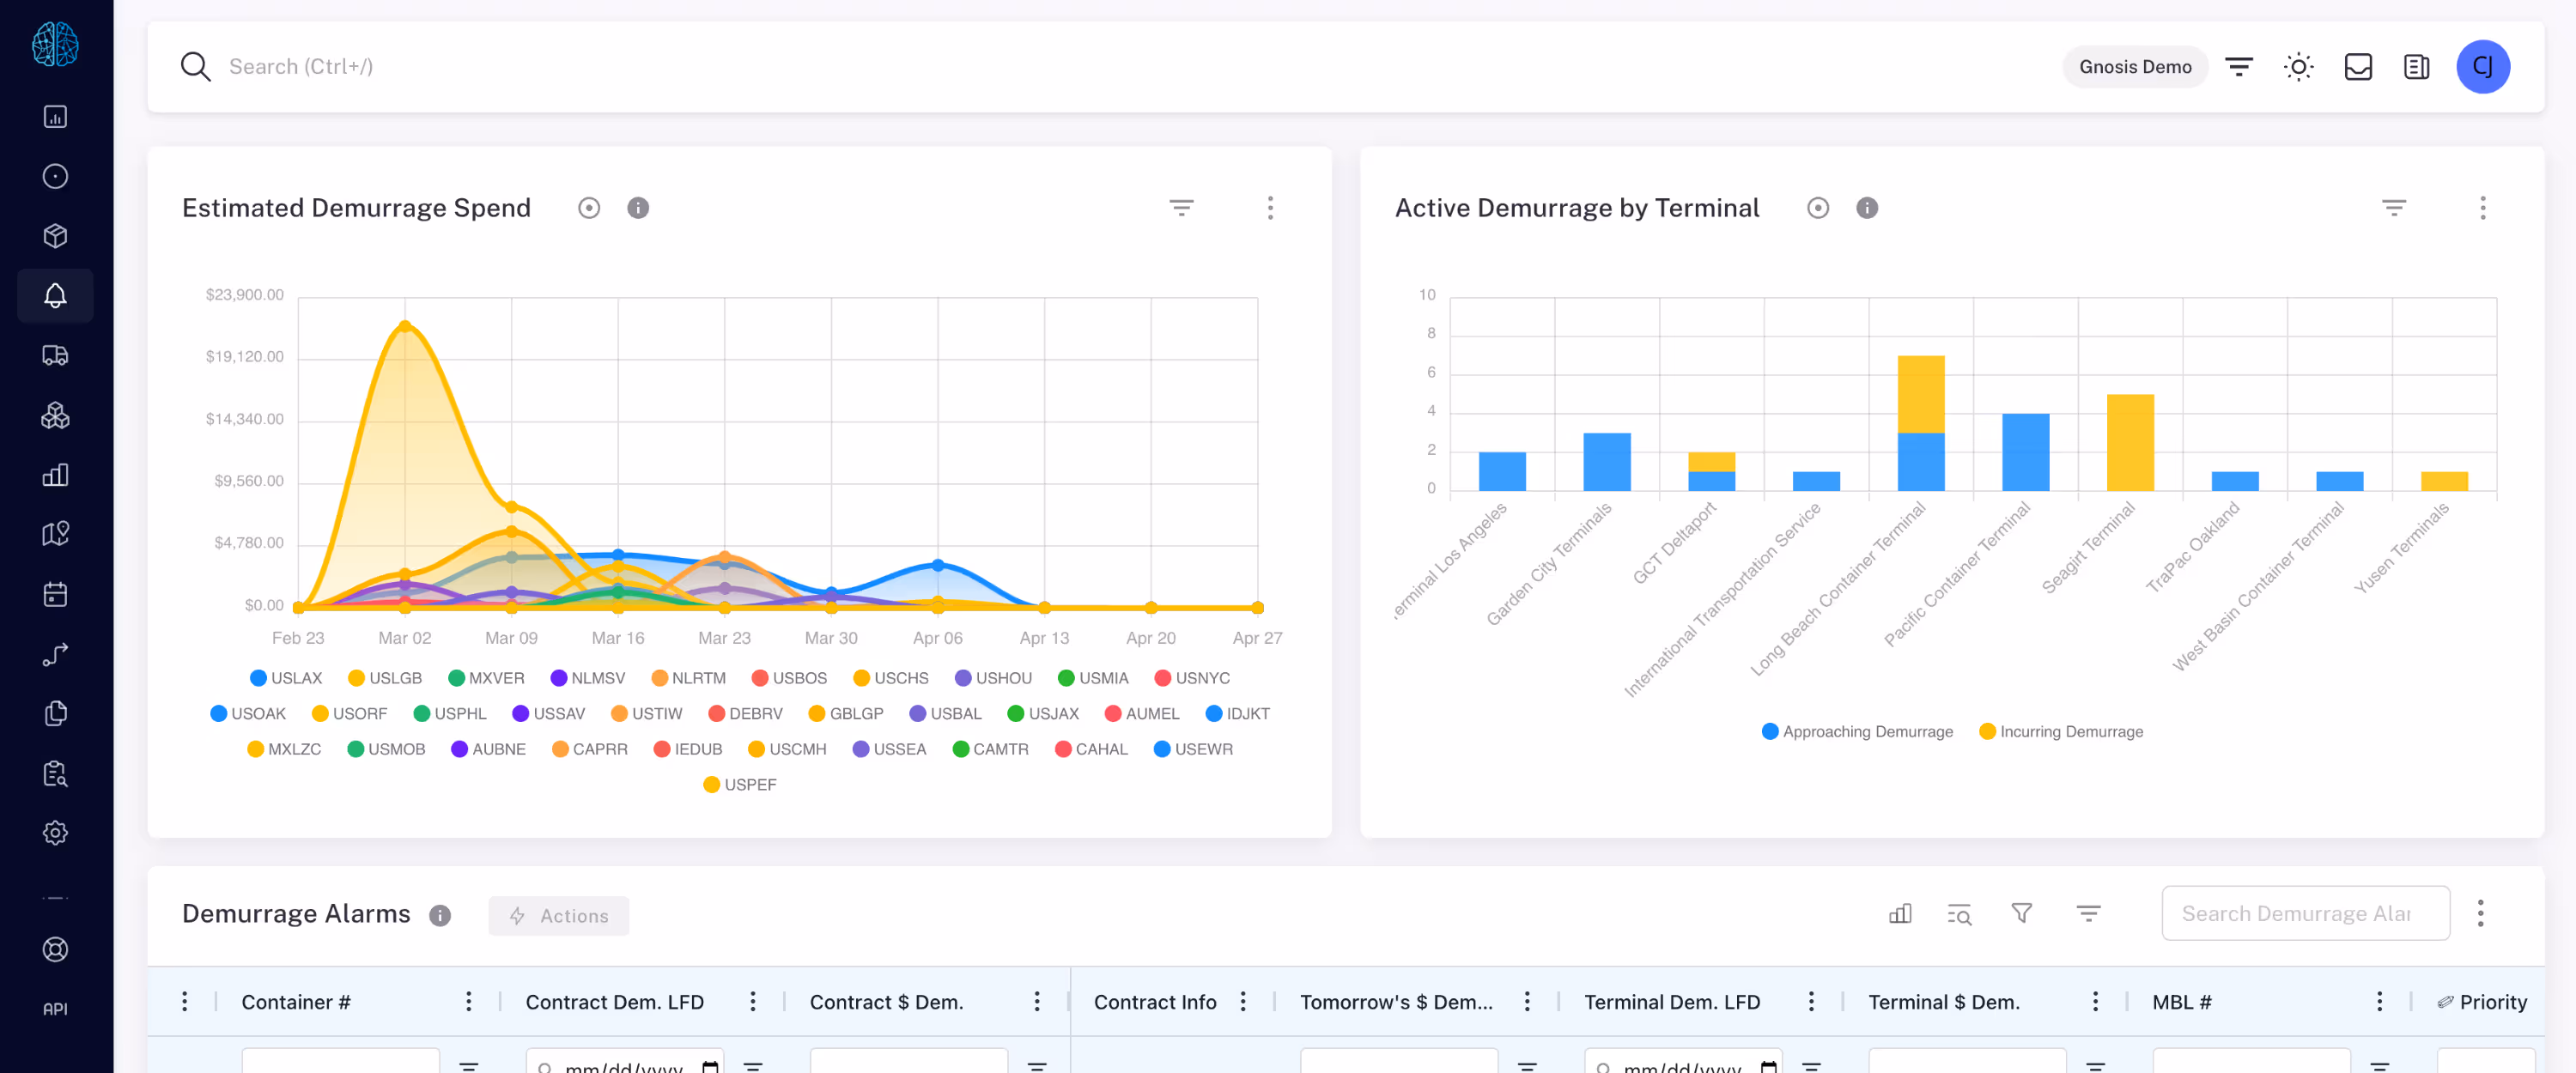Open the calendar icon in sidebar
2576x1073 pixels.
tap(55, 594)
